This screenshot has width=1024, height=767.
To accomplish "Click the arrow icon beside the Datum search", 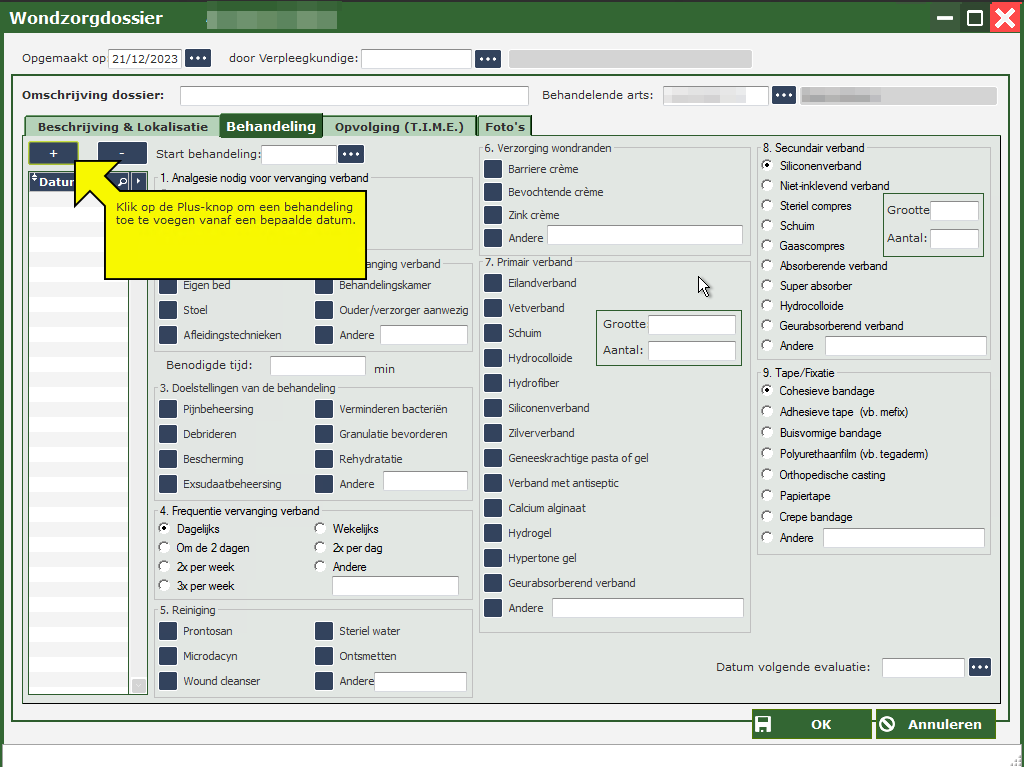I will point(139,181).
